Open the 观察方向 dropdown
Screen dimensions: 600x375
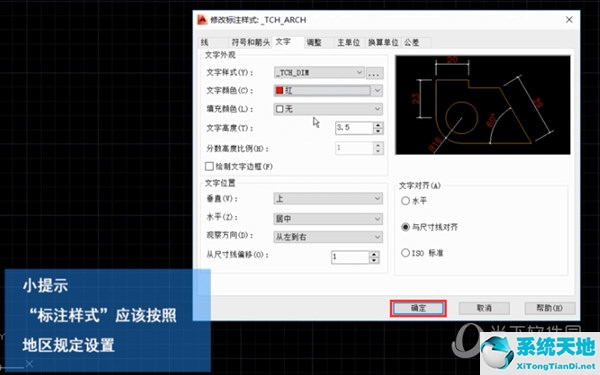(x=328, y=237)
